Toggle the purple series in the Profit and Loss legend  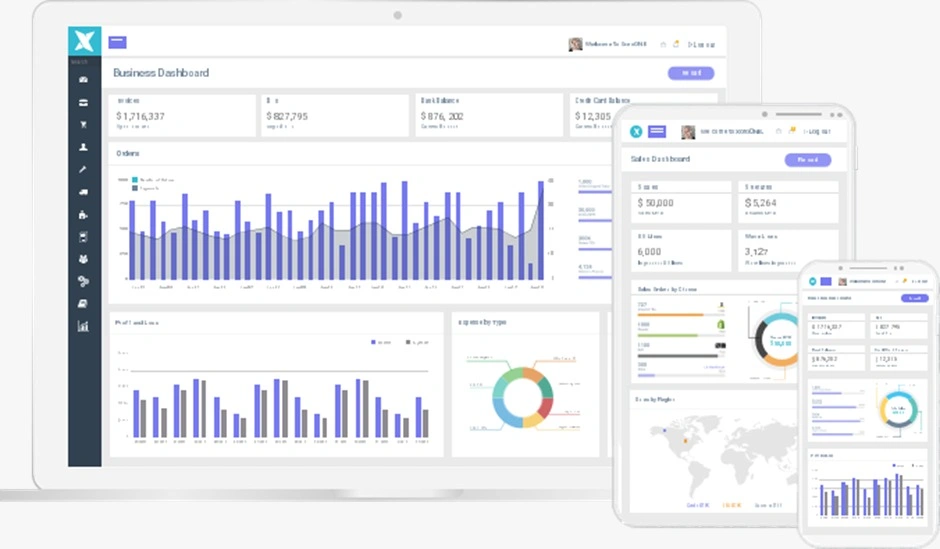(x=375, y=342)
